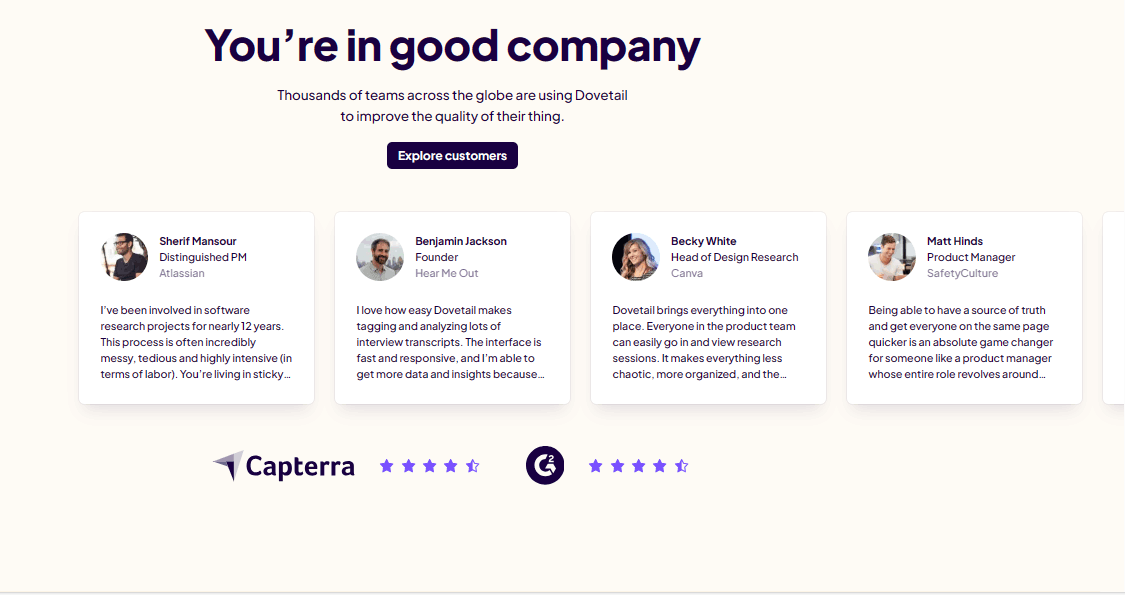This screenshot has width=1125, height=595.
Task: Click the Hear Me Out company label
Action: click(x=447, y=273)
